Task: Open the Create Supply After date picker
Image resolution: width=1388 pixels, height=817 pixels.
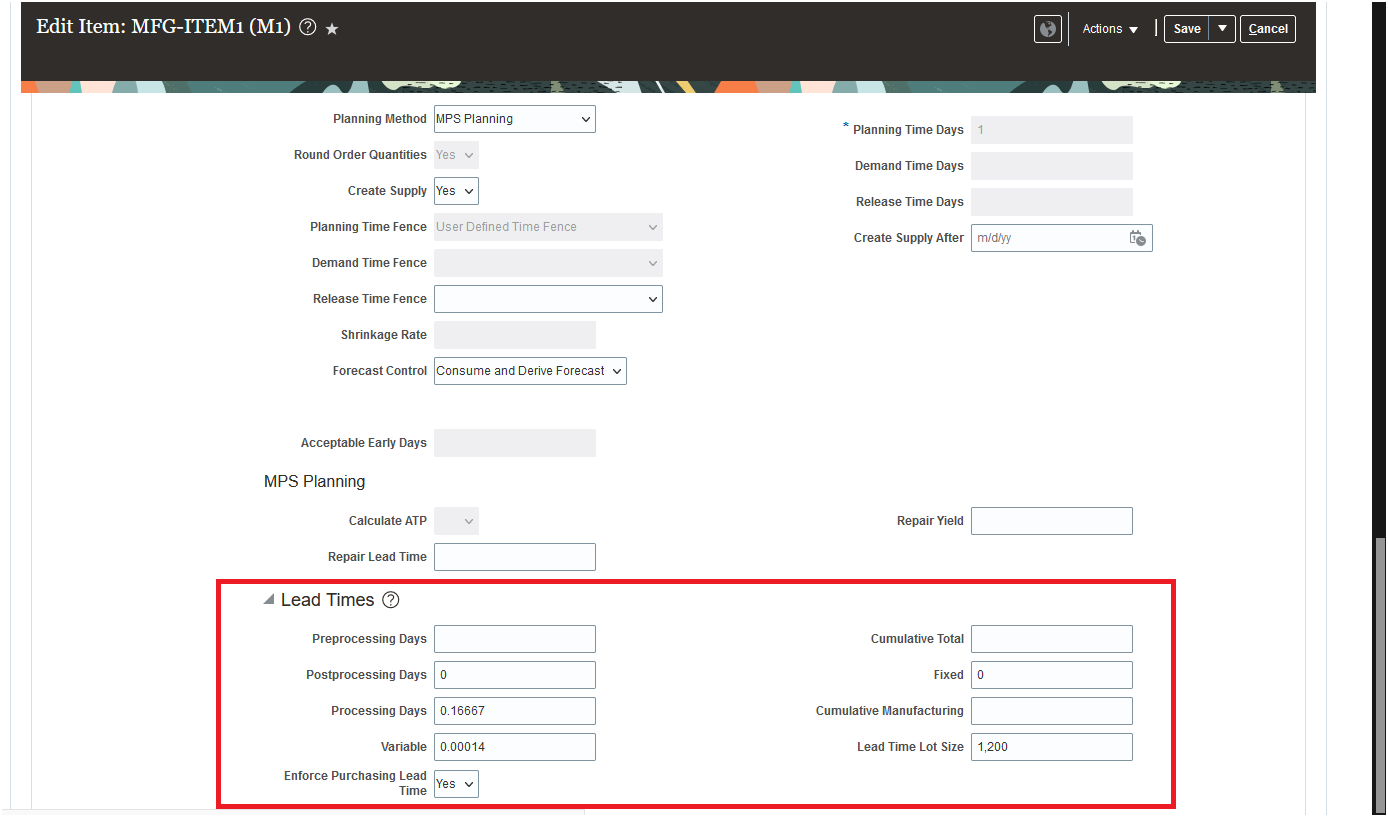Action: 1138,238
